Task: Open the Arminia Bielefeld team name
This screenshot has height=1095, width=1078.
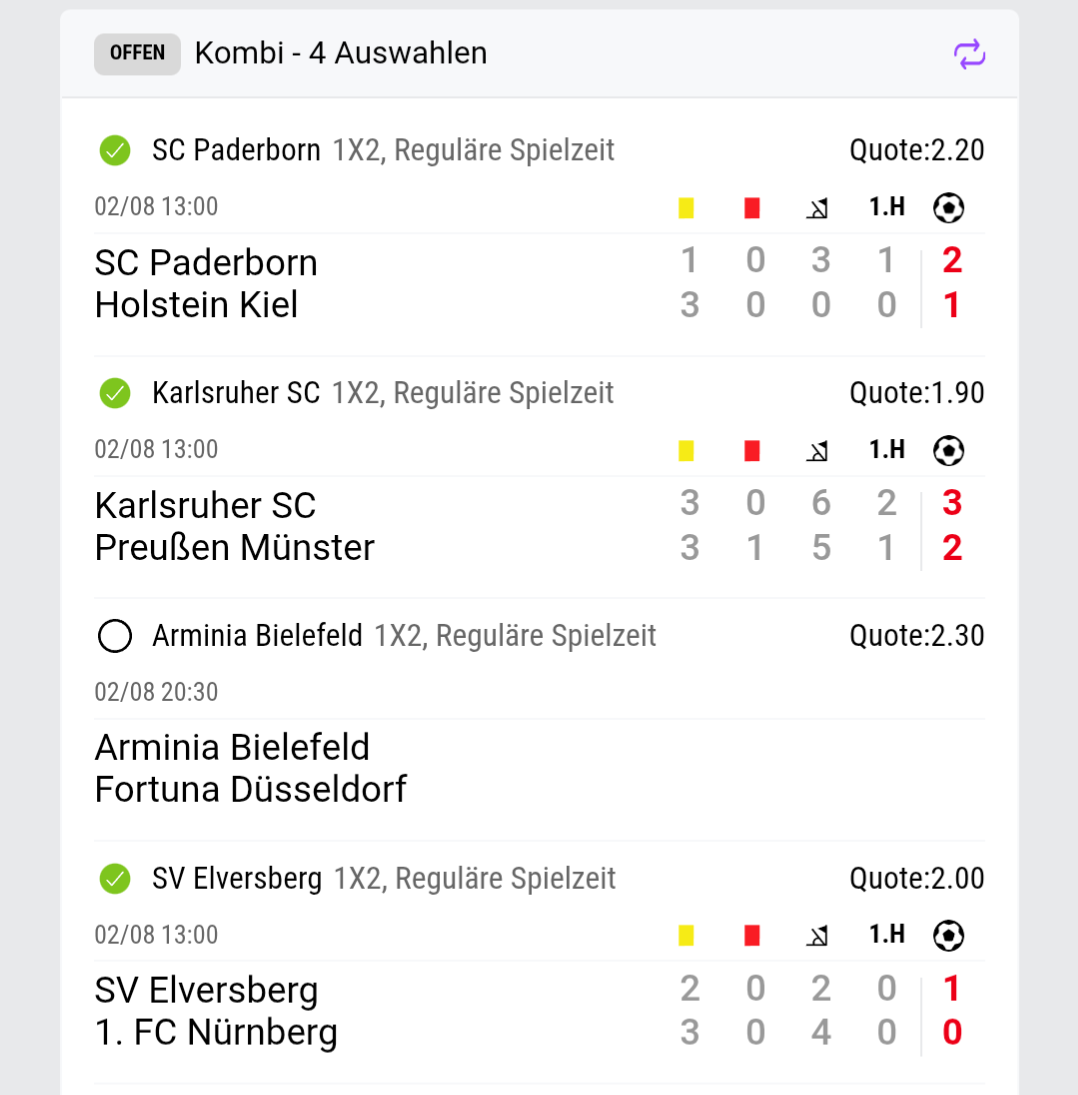Action: [x=232, y=748]
